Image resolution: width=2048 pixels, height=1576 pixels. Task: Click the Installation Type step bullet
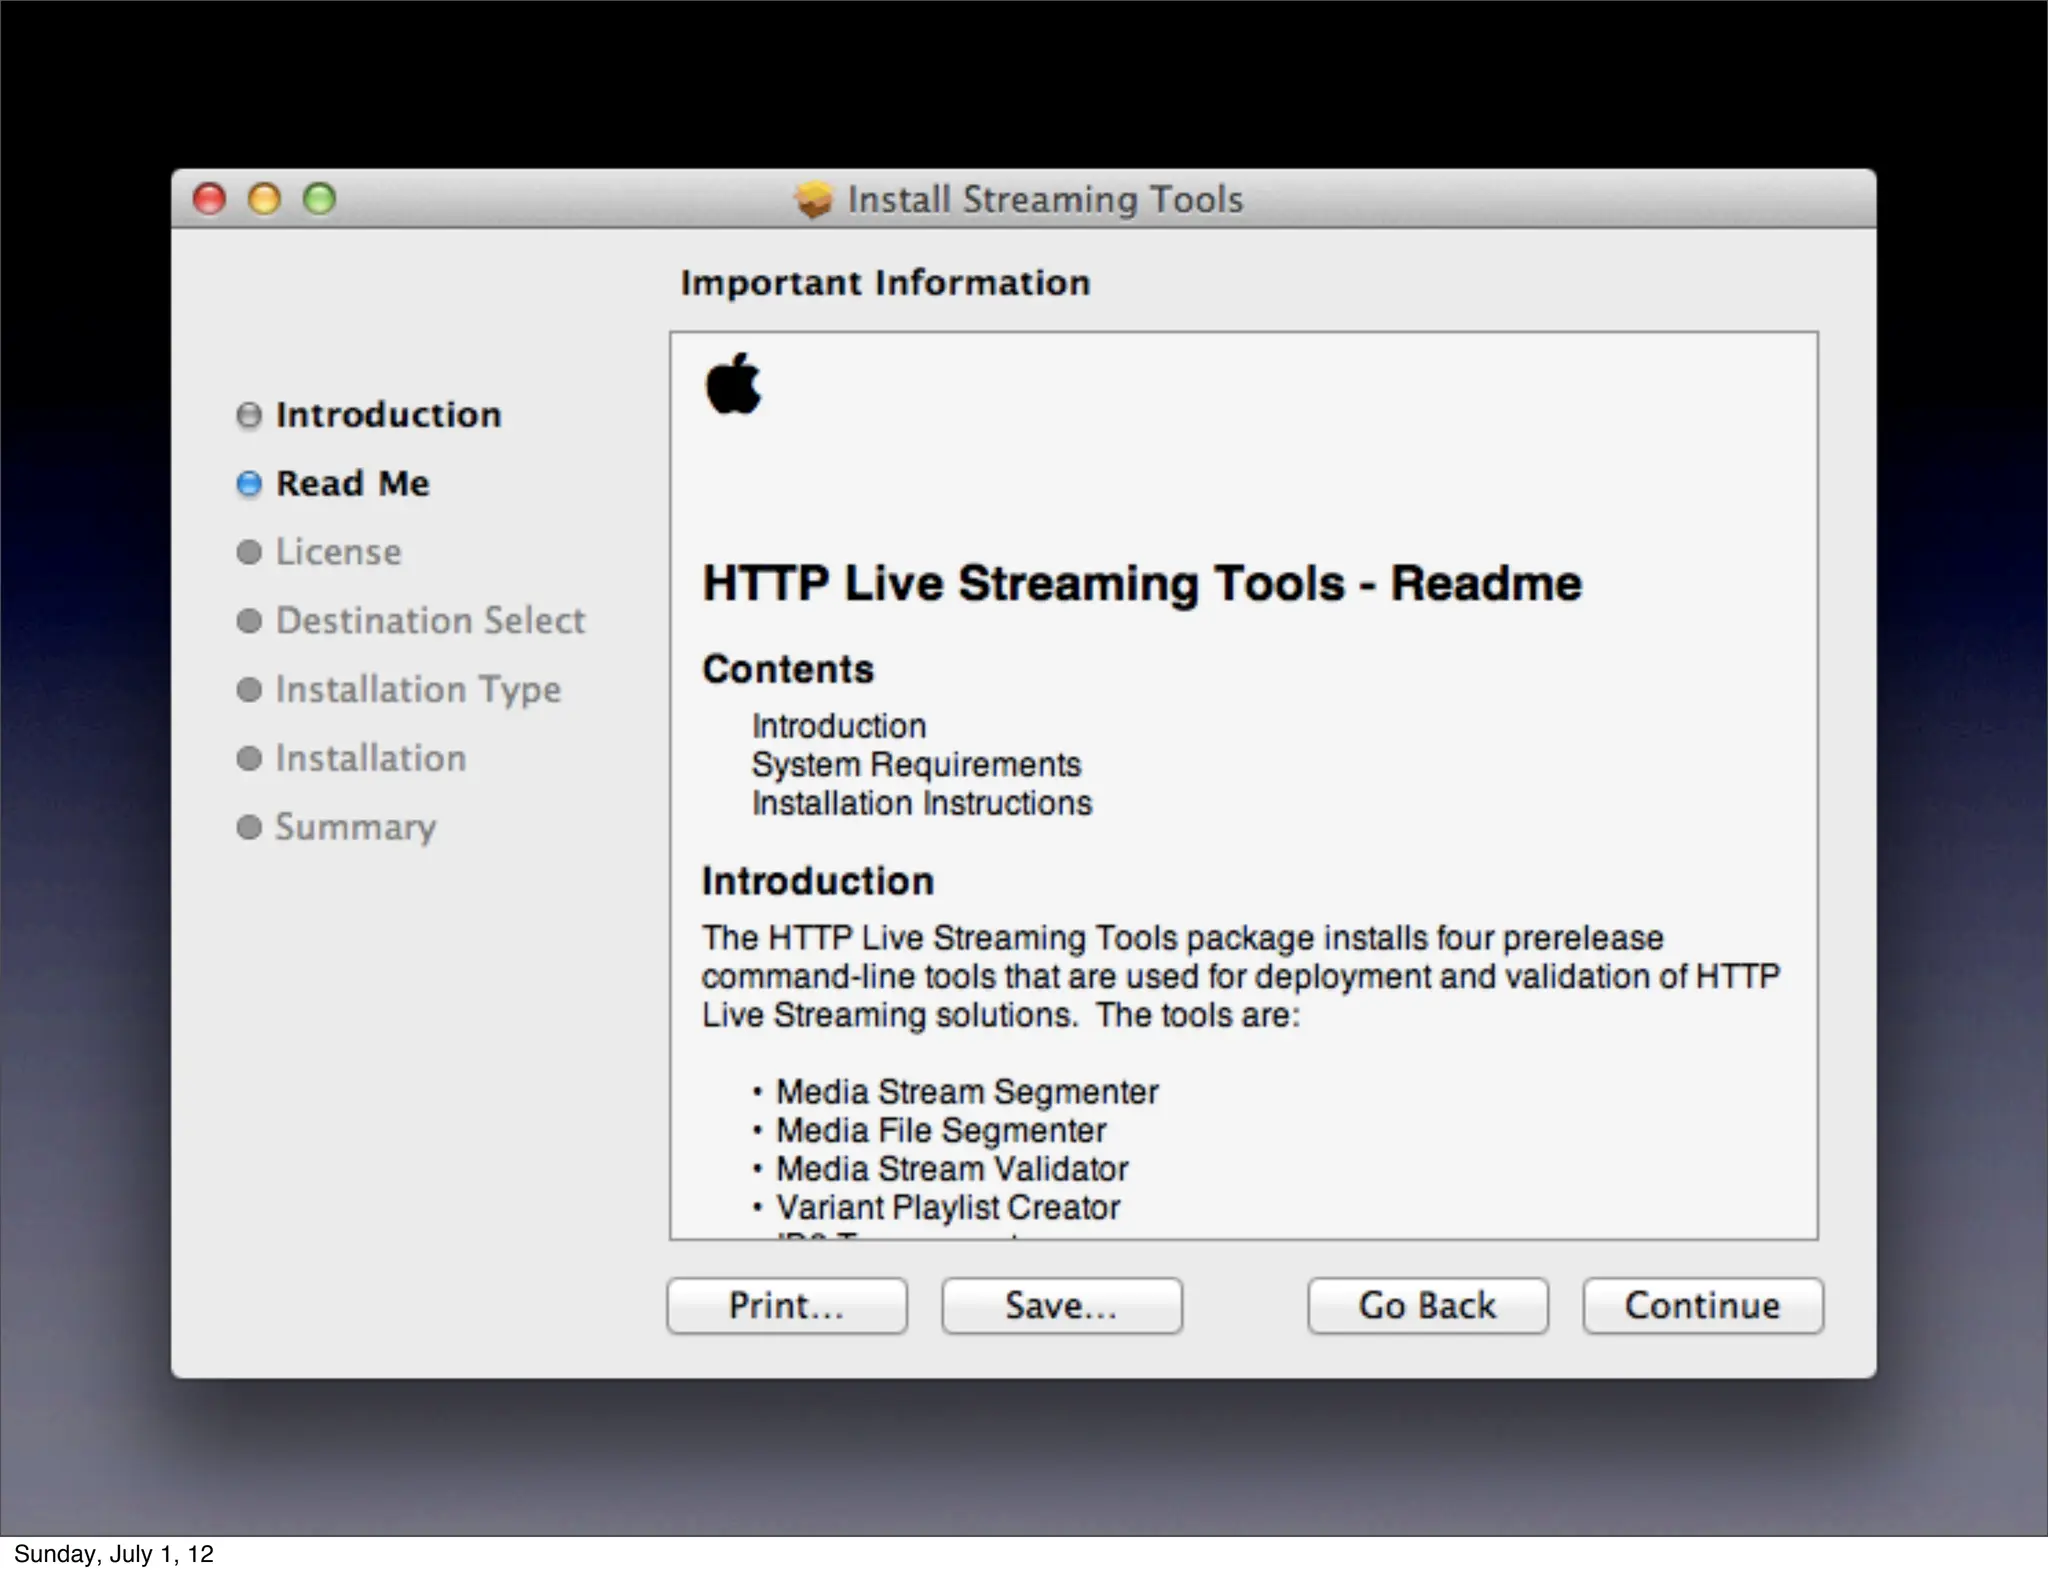[x=249, y=690]
